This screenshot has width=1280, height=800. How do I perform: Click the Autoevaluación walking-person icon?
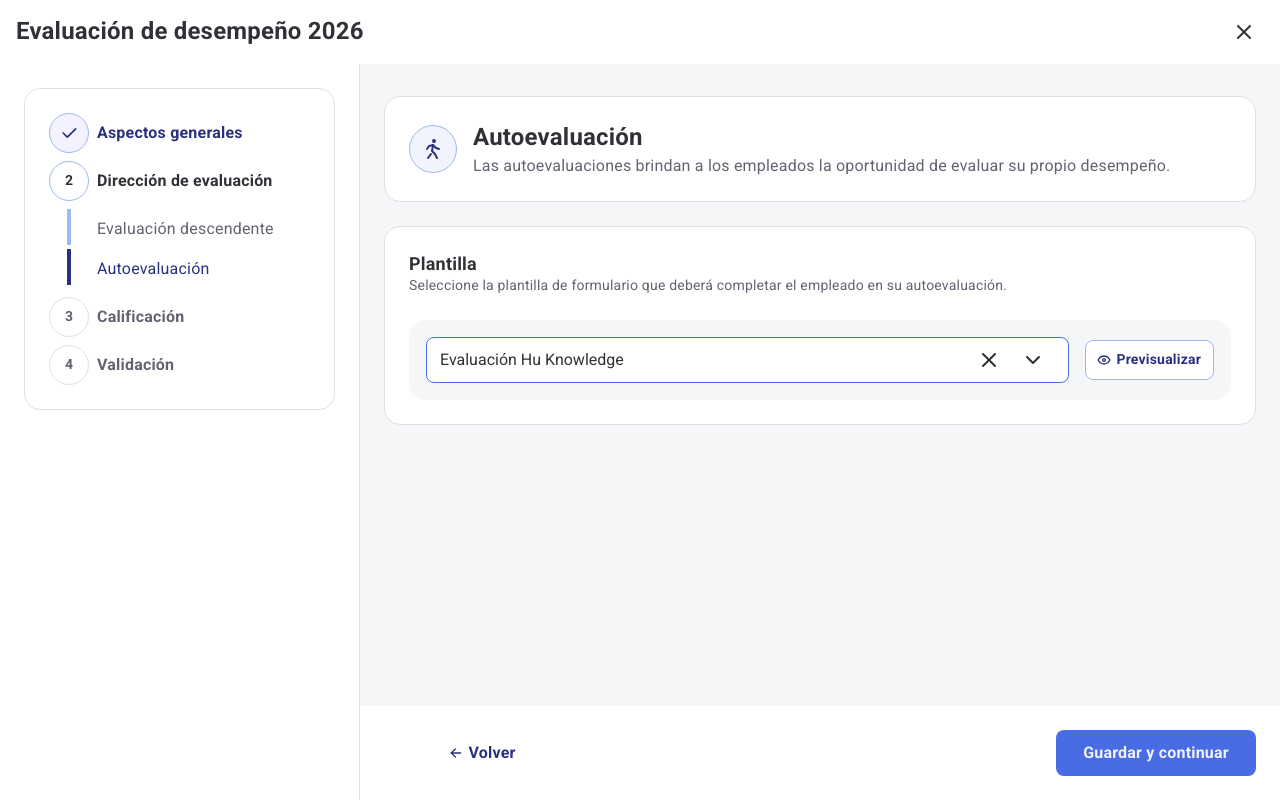(433, 149)
